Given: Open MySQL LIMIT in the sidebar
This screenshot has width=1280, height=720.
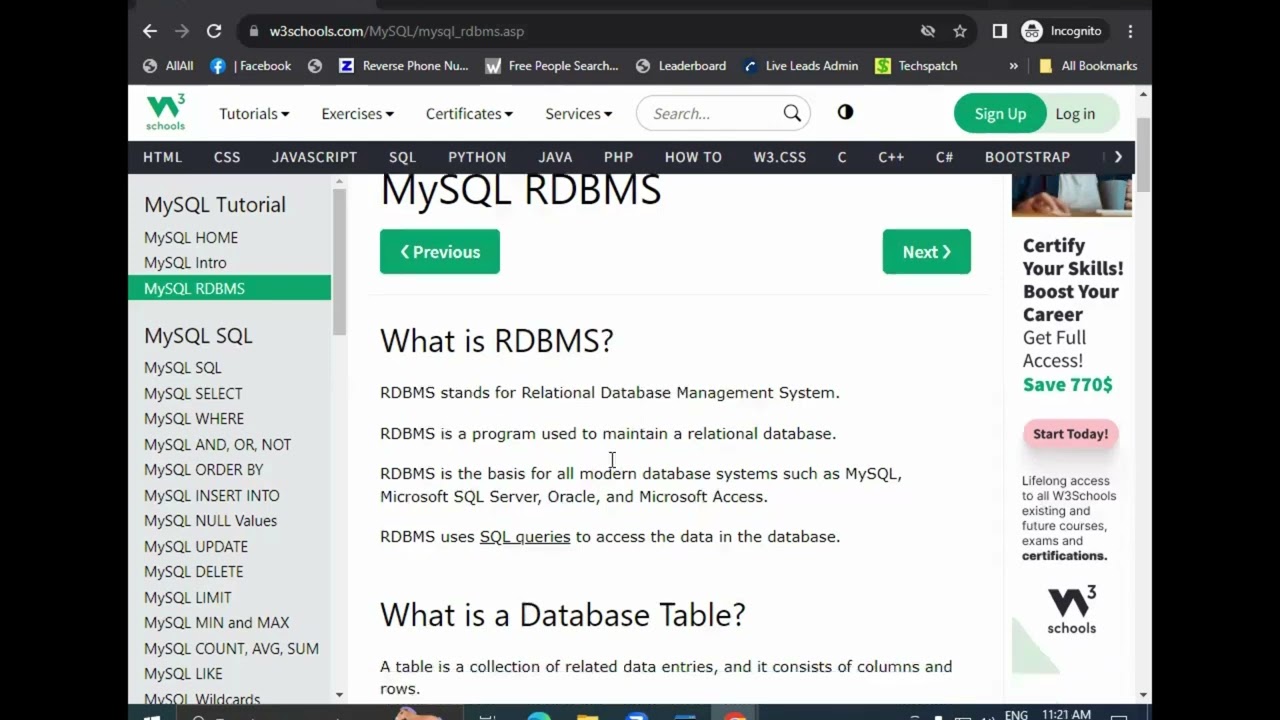Looking at the screenshot, I should [x=187, y=598].
